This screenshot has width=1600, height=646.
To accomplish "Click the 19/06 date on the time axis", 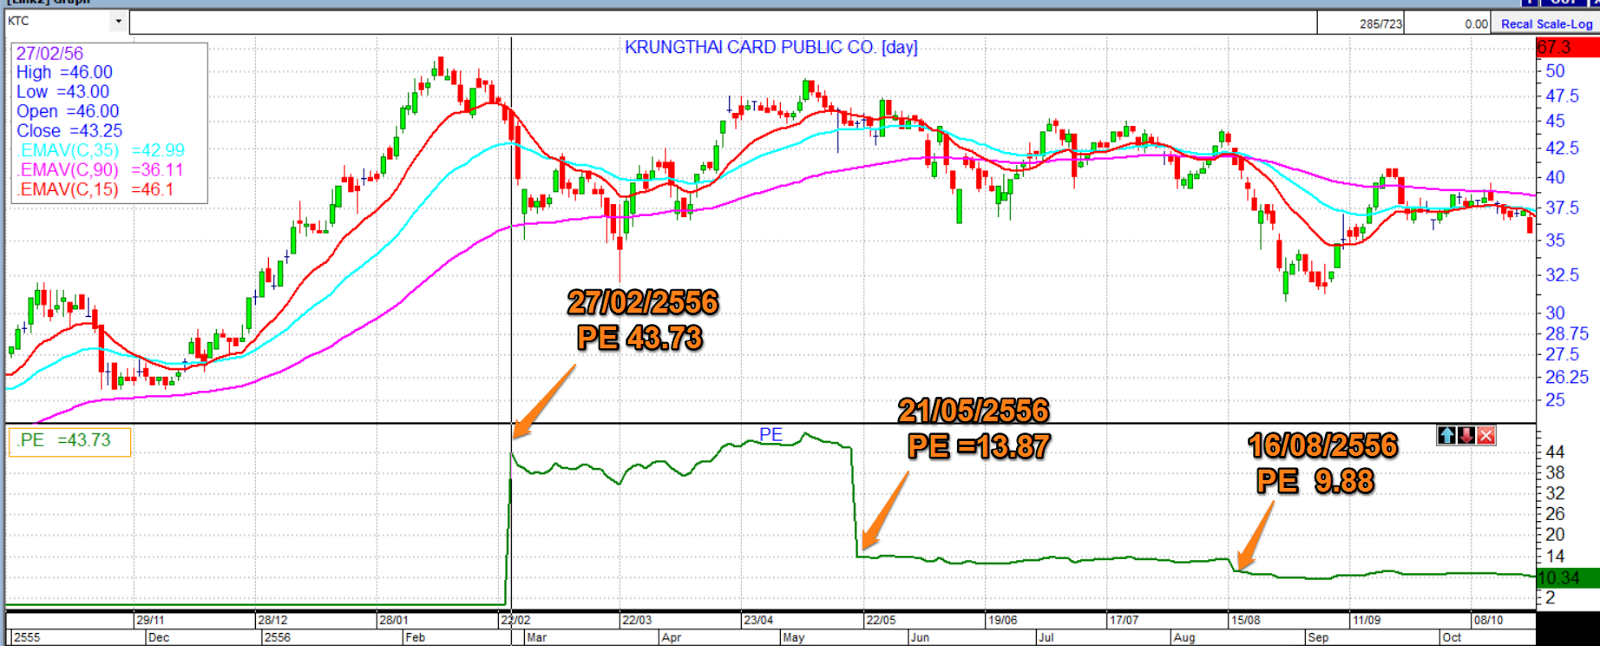I will (x=1003, y=620).
